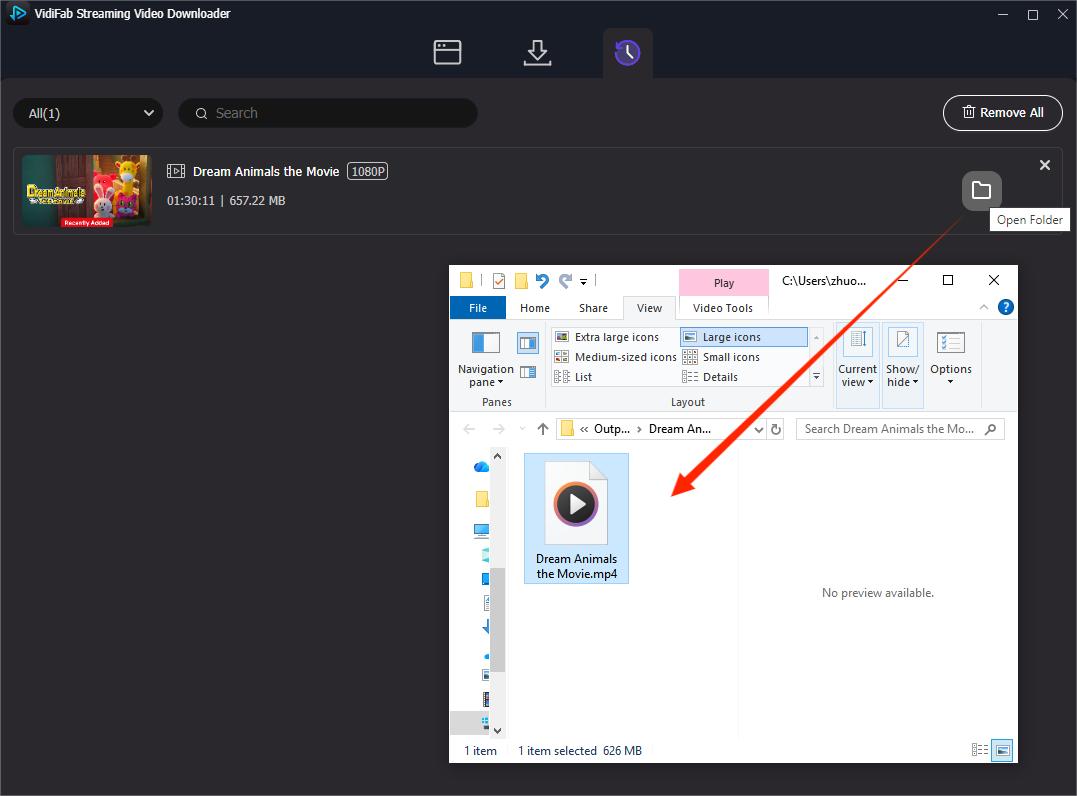Open the Navigation pane dropdown
Viewport: 1077px width, 796px height.
[x=485, y=376]
